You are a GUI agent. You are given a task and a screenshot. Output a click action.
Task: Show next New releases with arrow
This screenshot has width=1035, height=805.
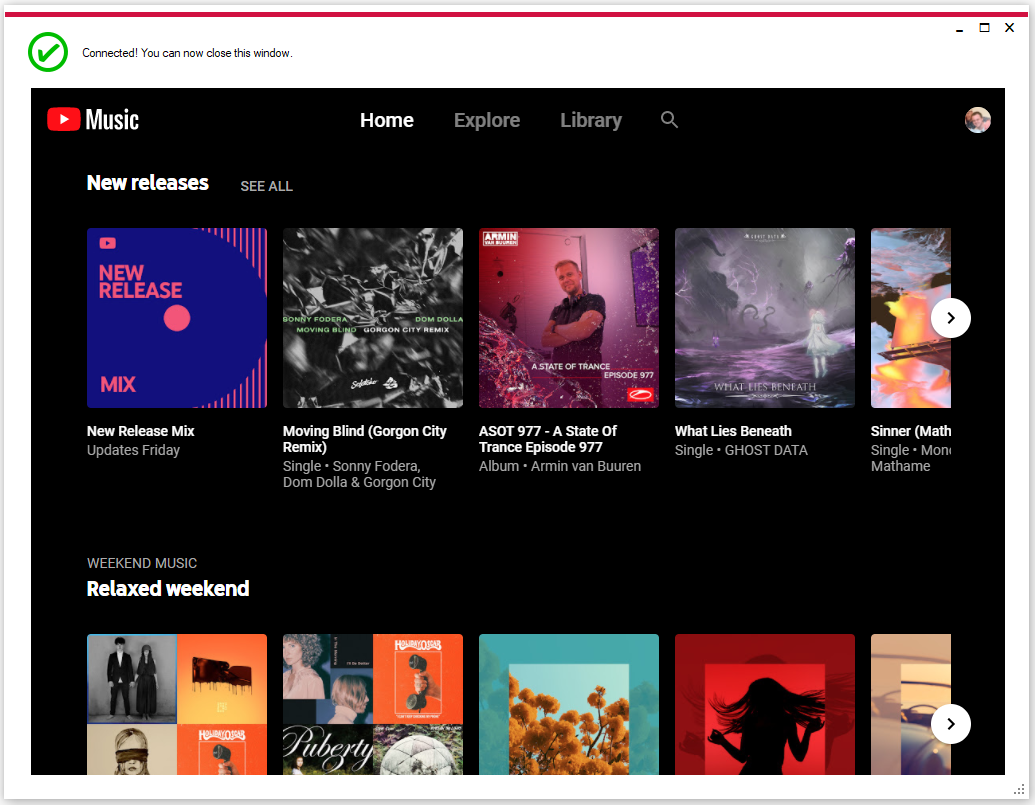click(x=951, y=318)
